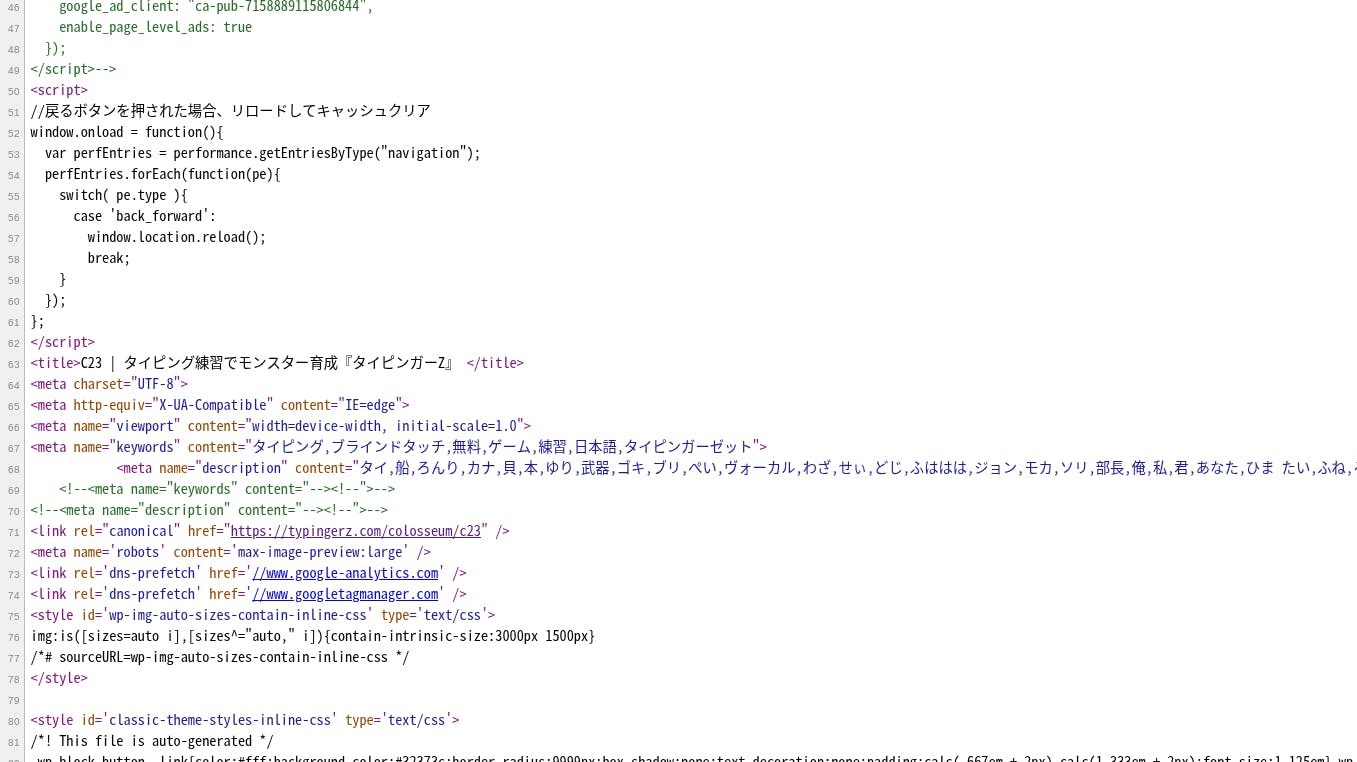Open the www.google-analytics.com dns-prefetch link
The height and width of the screenshot is (762, 1357).
[345, 573]
